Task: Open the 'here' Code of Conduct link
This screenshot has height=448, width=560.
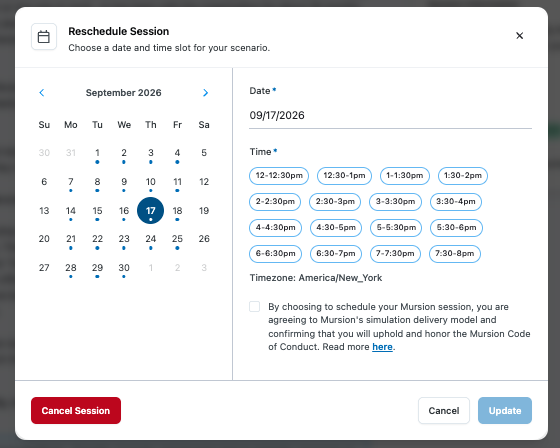Action: pos(382,347)
